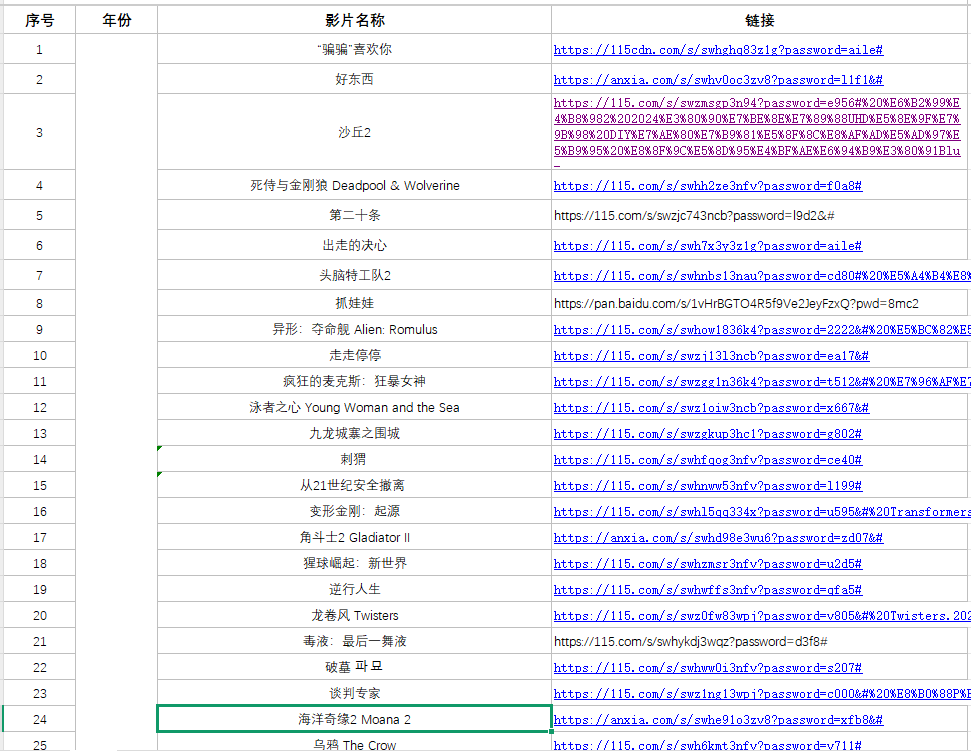Select the cell 第二十条
Screen dimensions: 971x751
[x=354, y=215]
